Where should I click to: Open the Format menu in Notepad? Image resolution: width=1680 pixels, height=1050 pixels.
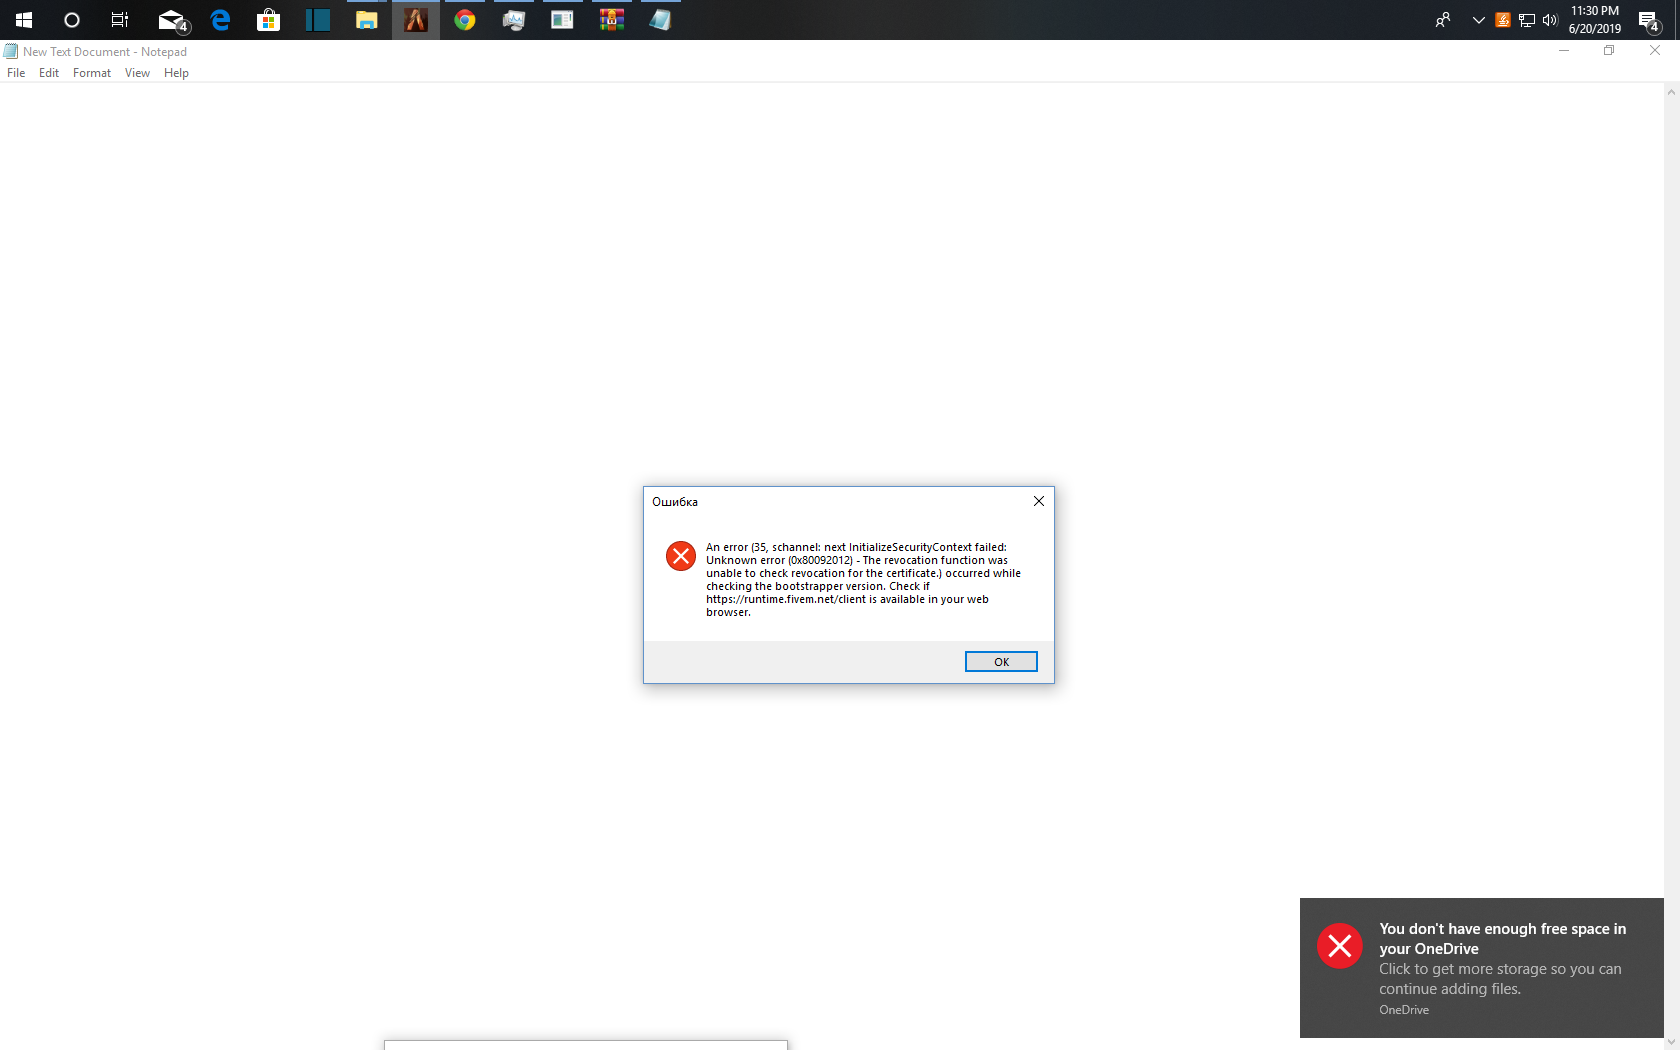point(91,72)
